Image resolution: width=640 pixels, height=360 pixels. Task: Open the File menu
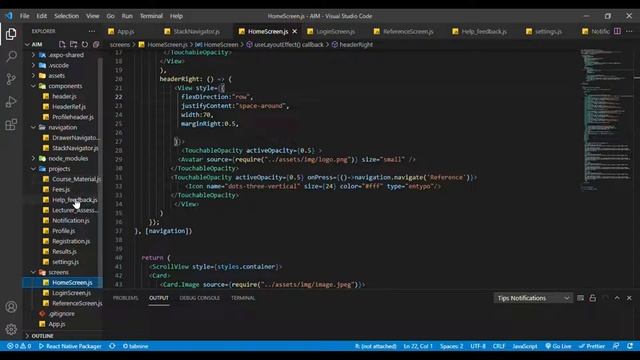tap(24, 16)
